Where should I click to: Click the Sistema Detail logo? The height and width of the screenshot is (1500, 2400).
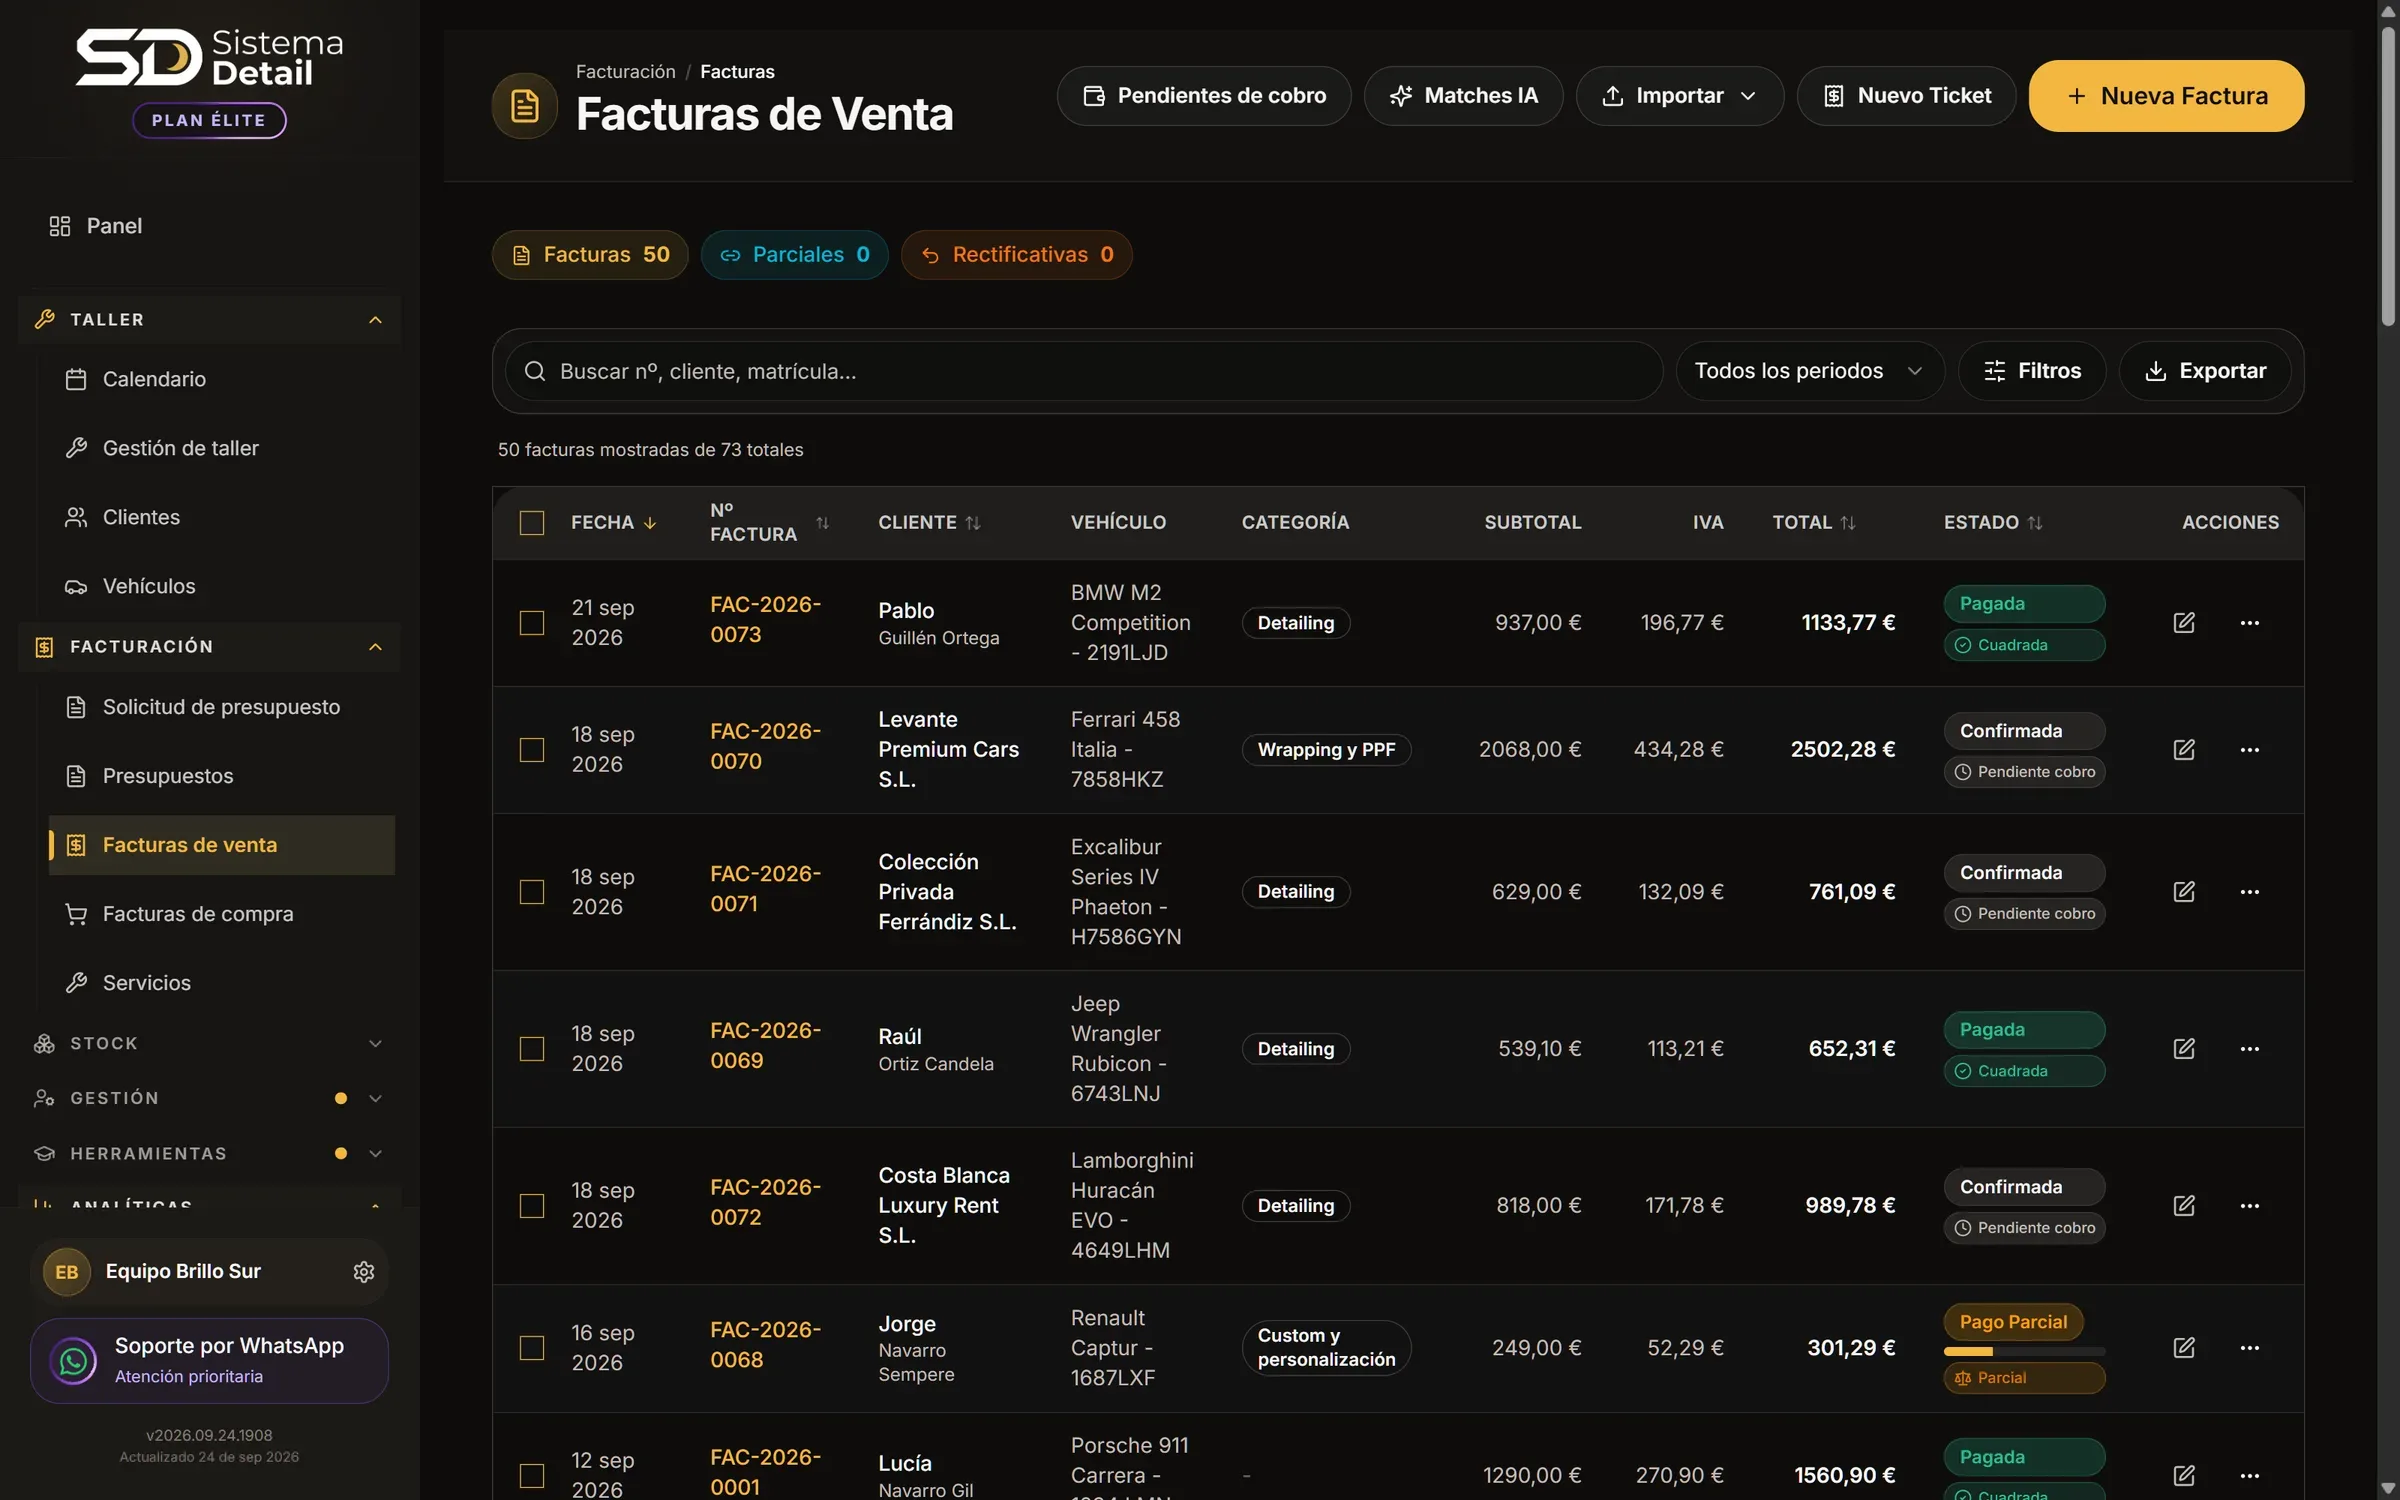210,58
